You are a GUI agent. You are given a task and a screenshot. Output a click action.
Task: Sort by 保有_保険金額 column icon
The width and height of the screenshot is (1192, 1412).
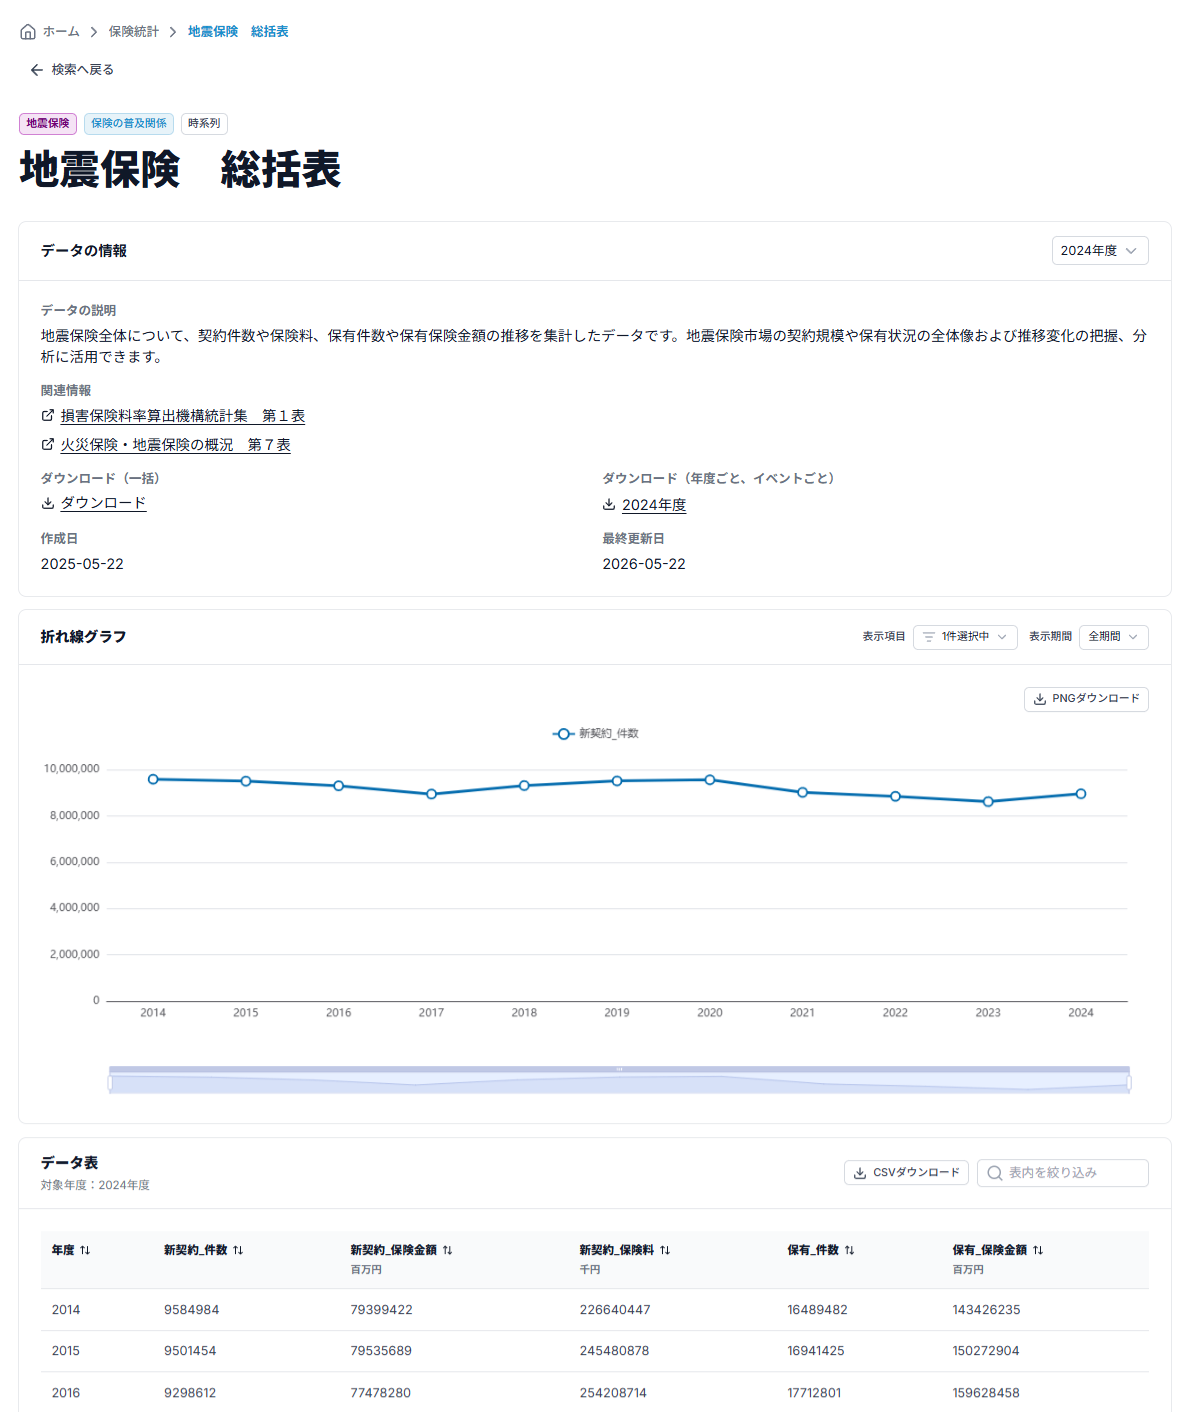(1038, 1250)
